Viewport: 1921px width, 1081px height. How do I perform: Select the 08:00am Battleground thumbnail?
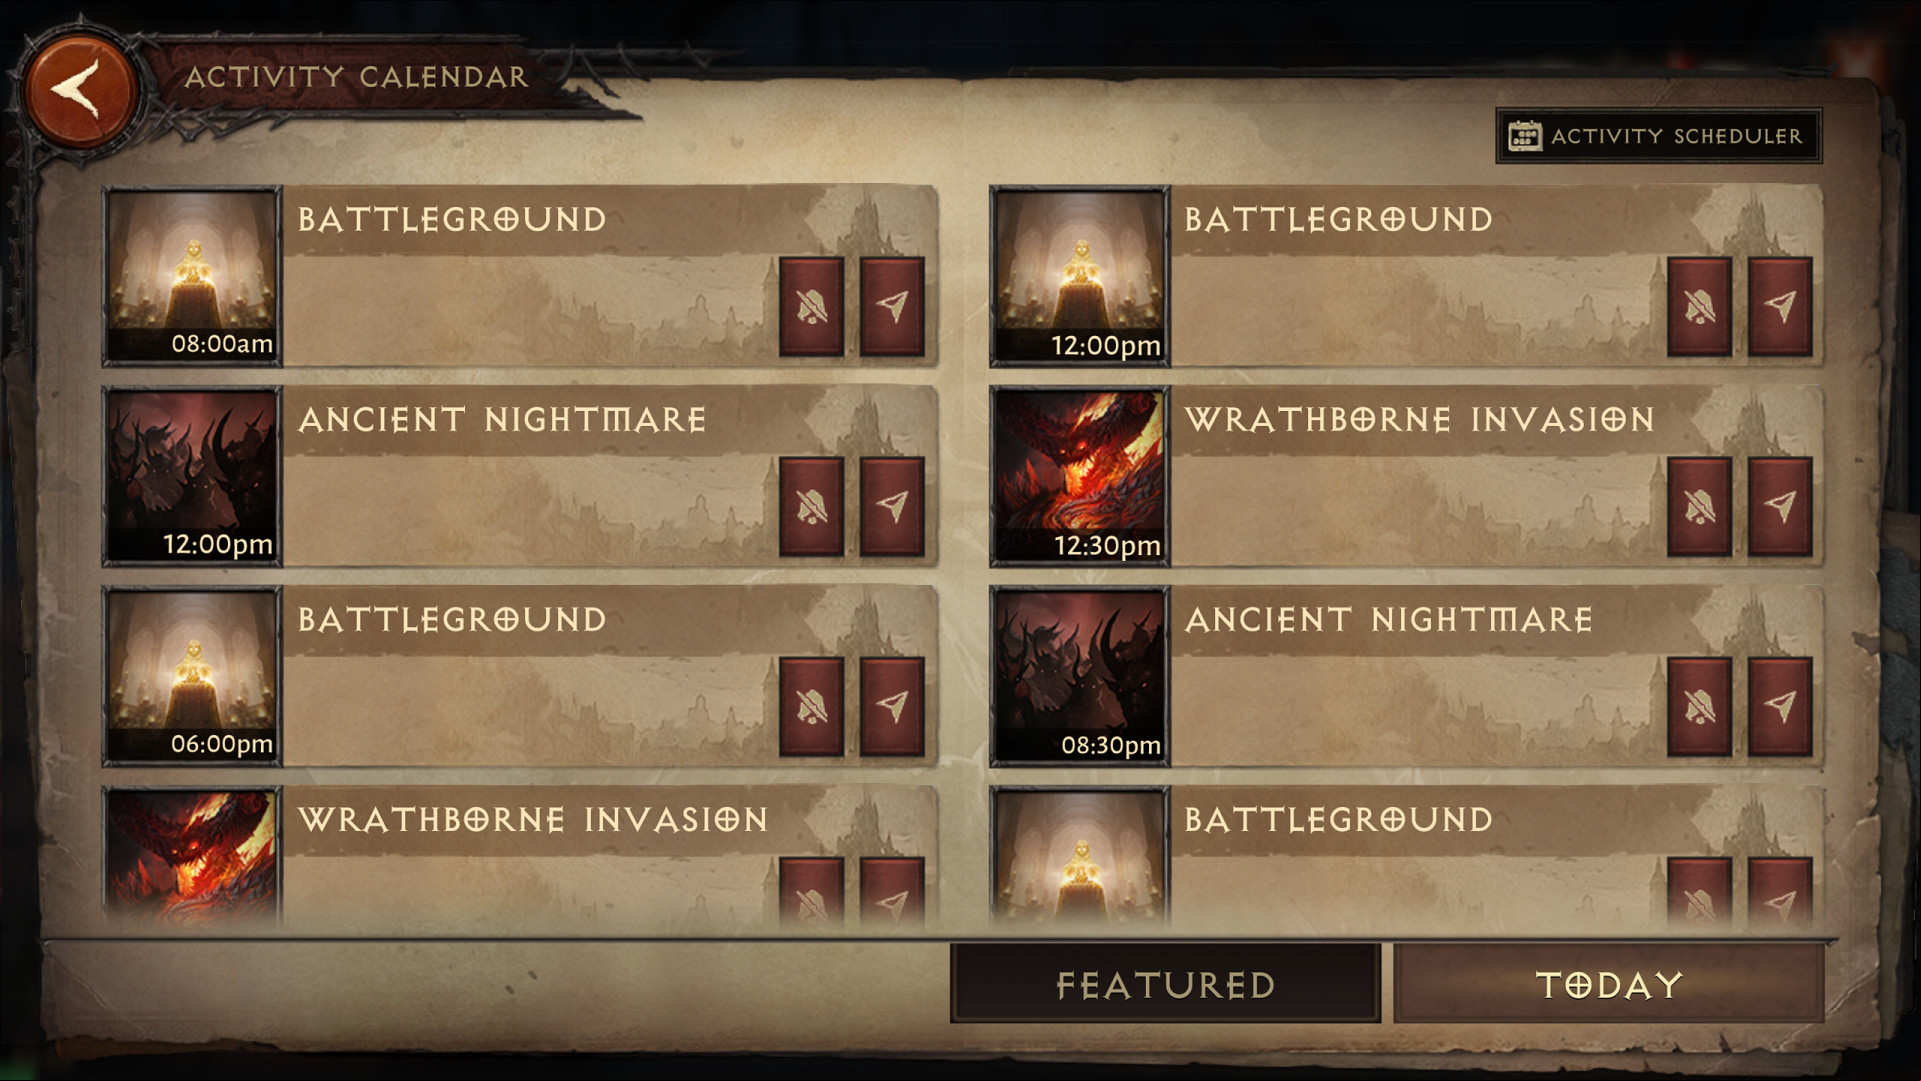tap(192, 276)
